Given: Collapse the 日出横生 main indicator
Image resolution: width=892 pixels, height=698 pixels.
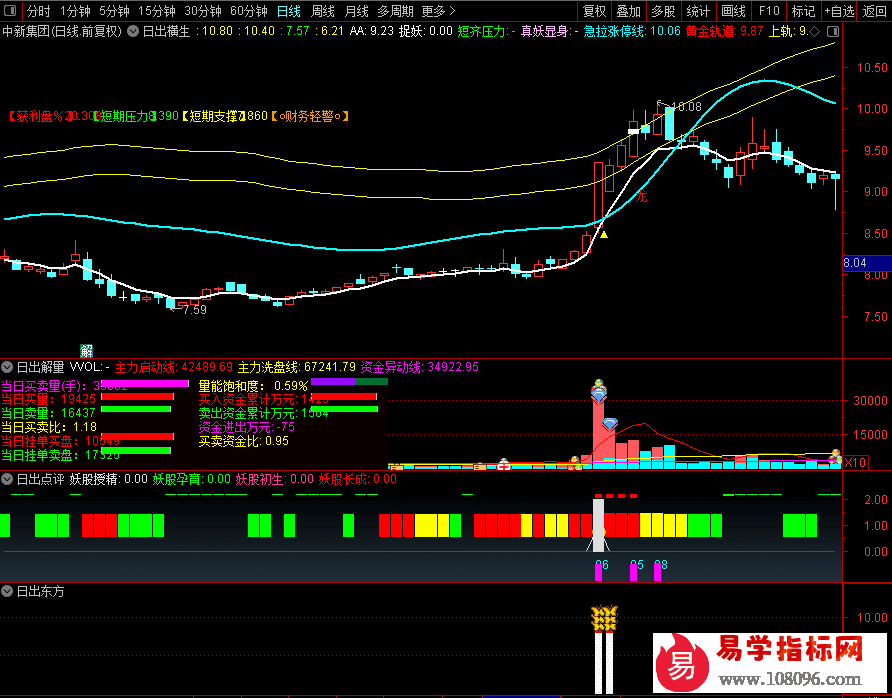Looking at the screenshot, I should 132,31.
